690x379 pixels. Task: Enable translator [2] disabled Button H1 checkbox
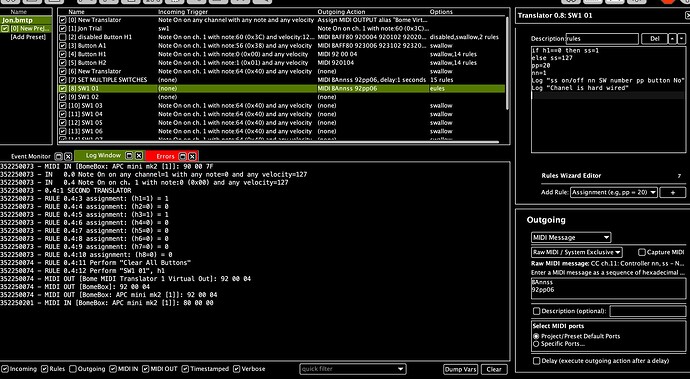(x=62, y=37)
